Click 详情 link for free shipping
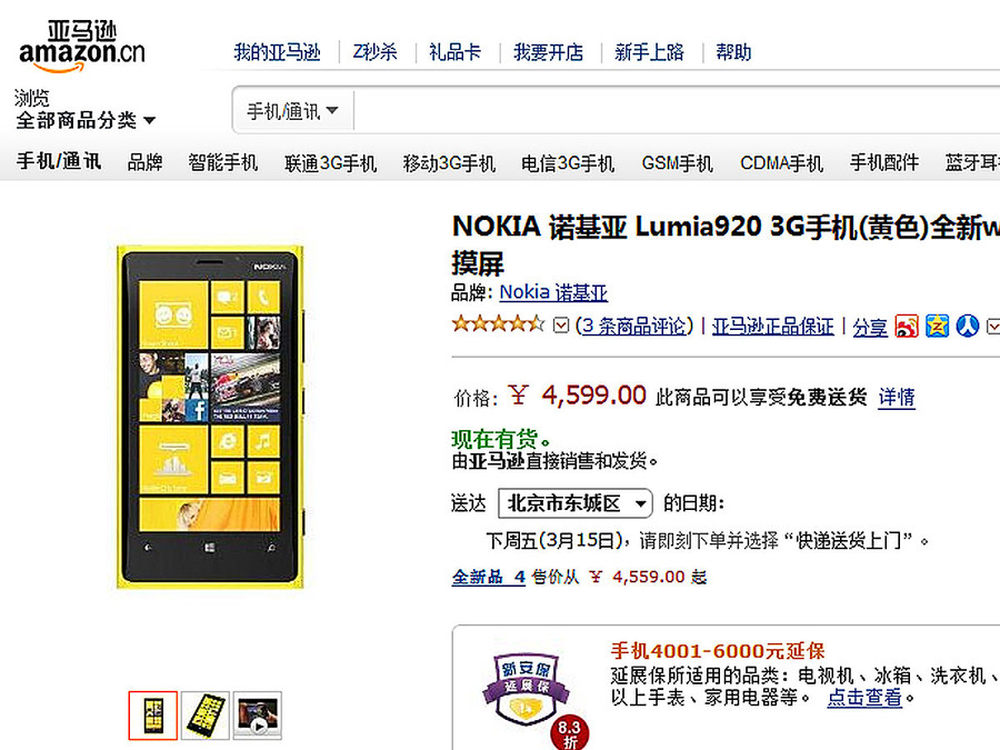Image resolution: width=1000 pixels, height=750 pixels. point(897,397)
